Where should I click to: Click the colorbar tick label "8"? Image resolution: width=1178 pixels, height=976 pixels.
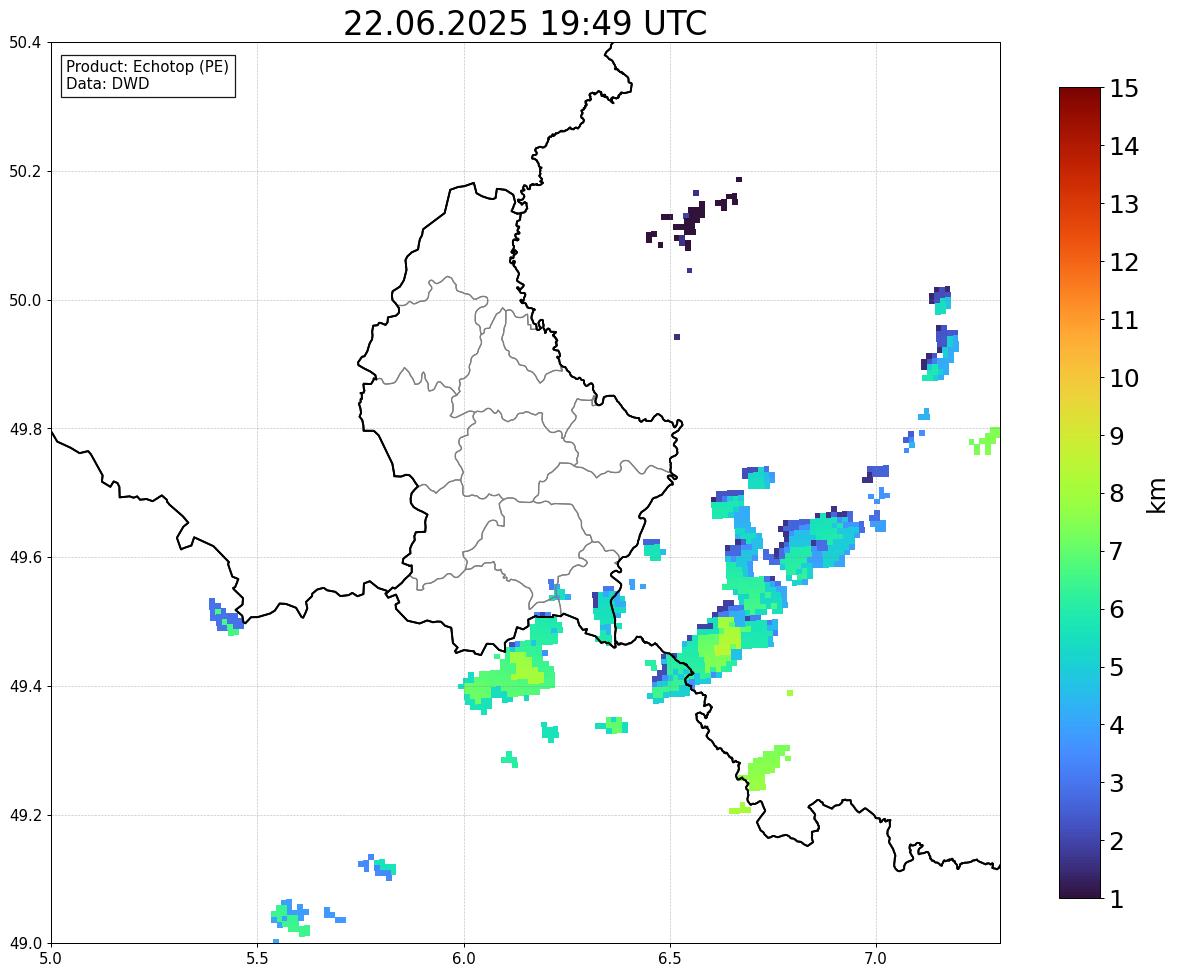[x=1116, y=494]
